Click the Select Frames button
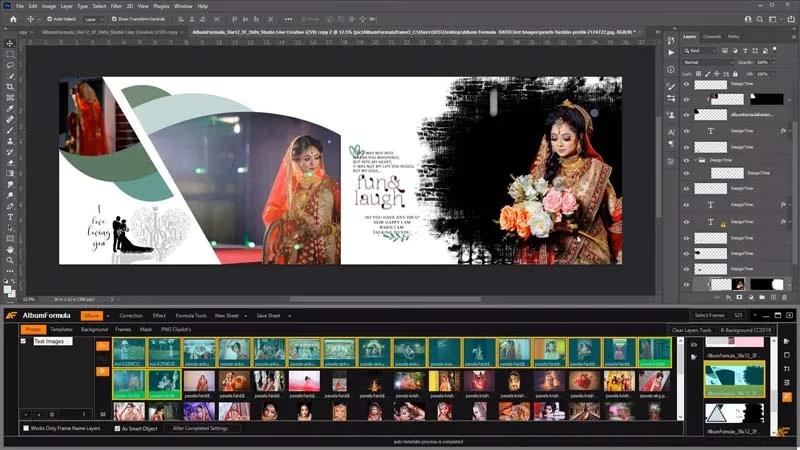Viewport: 800px width, 450px height. pos(709,315)
